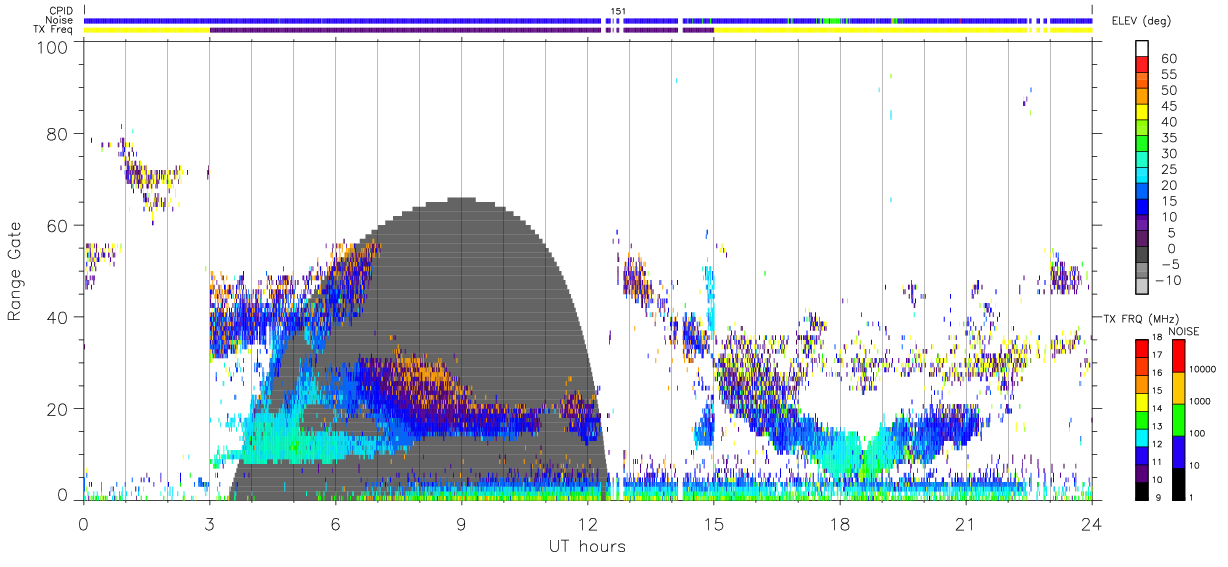Click the 'Noise' strip label at top left
Screen dimensions: 1228x567
coord(60,20)
